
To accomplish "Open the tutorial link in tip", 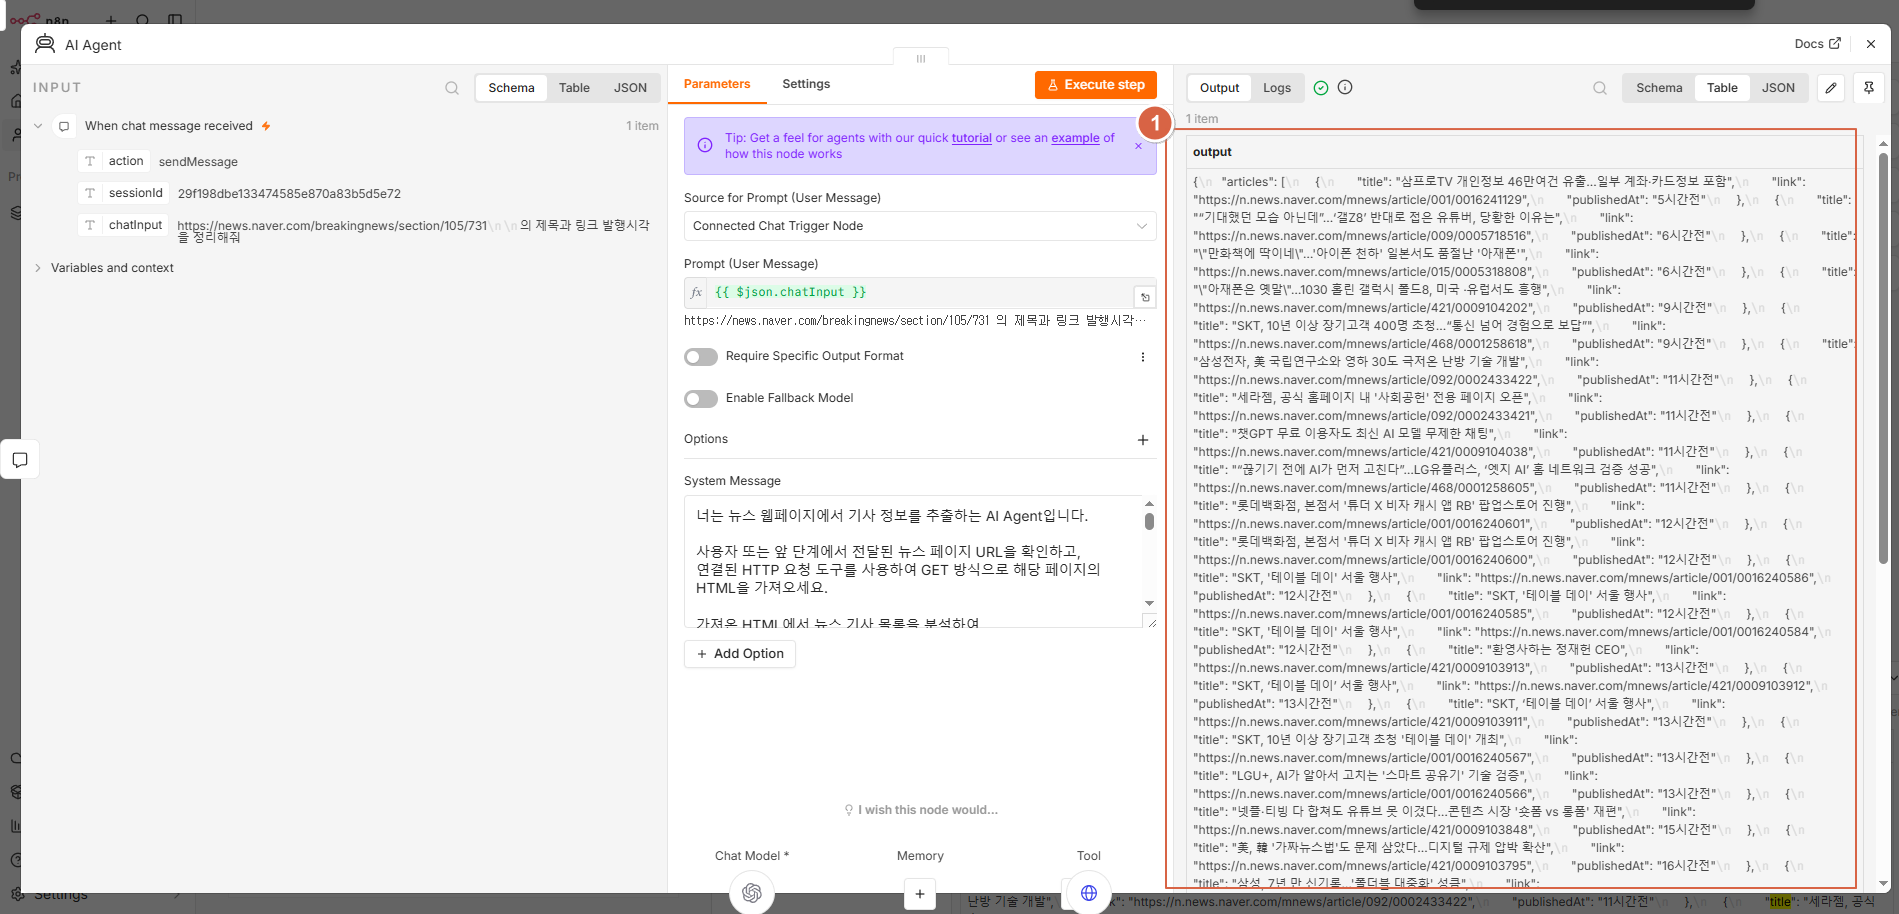I will [x=971, y=138].
